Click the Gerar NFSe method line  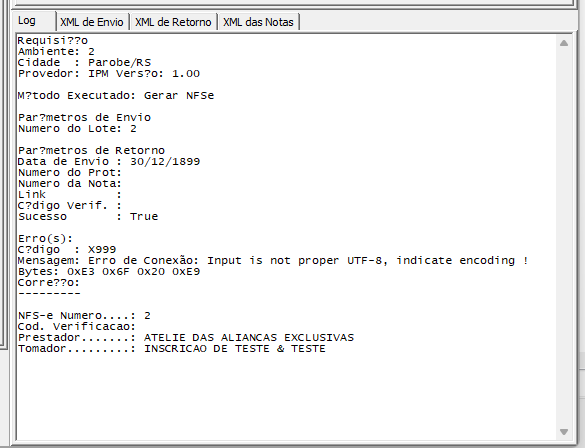pyautogui.click(x=116, y=95)
